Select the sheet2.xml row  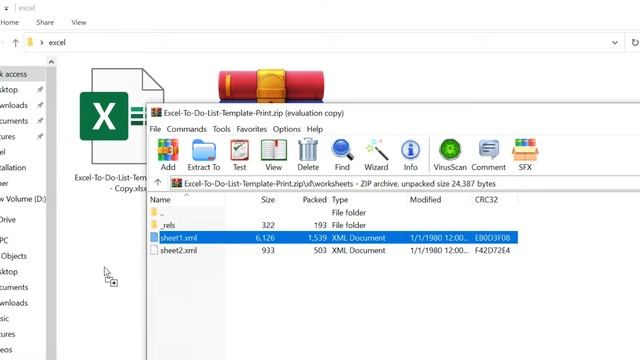click(334, 250)
